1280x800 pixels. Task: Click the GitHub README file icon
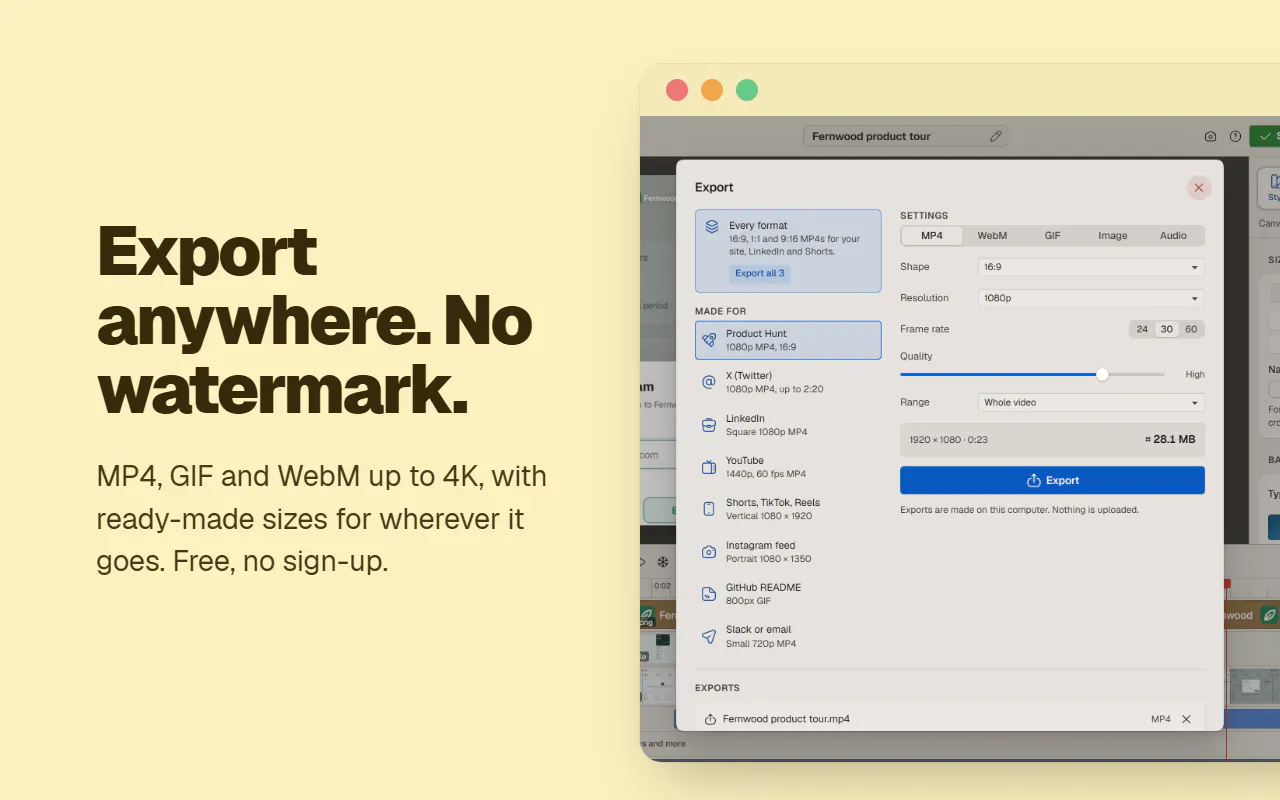pyautogui.click(x=709, y=594)
